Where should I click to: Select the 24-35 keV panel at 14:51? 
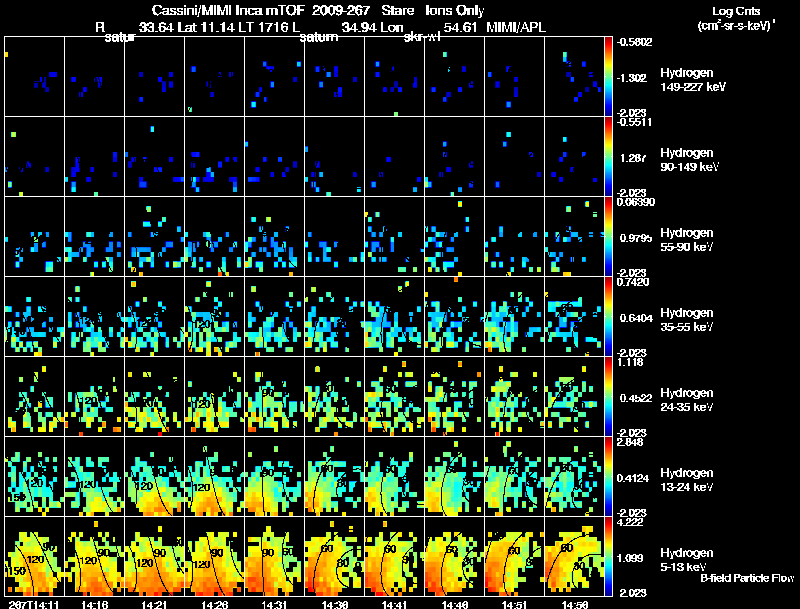[x=514, y=396]
